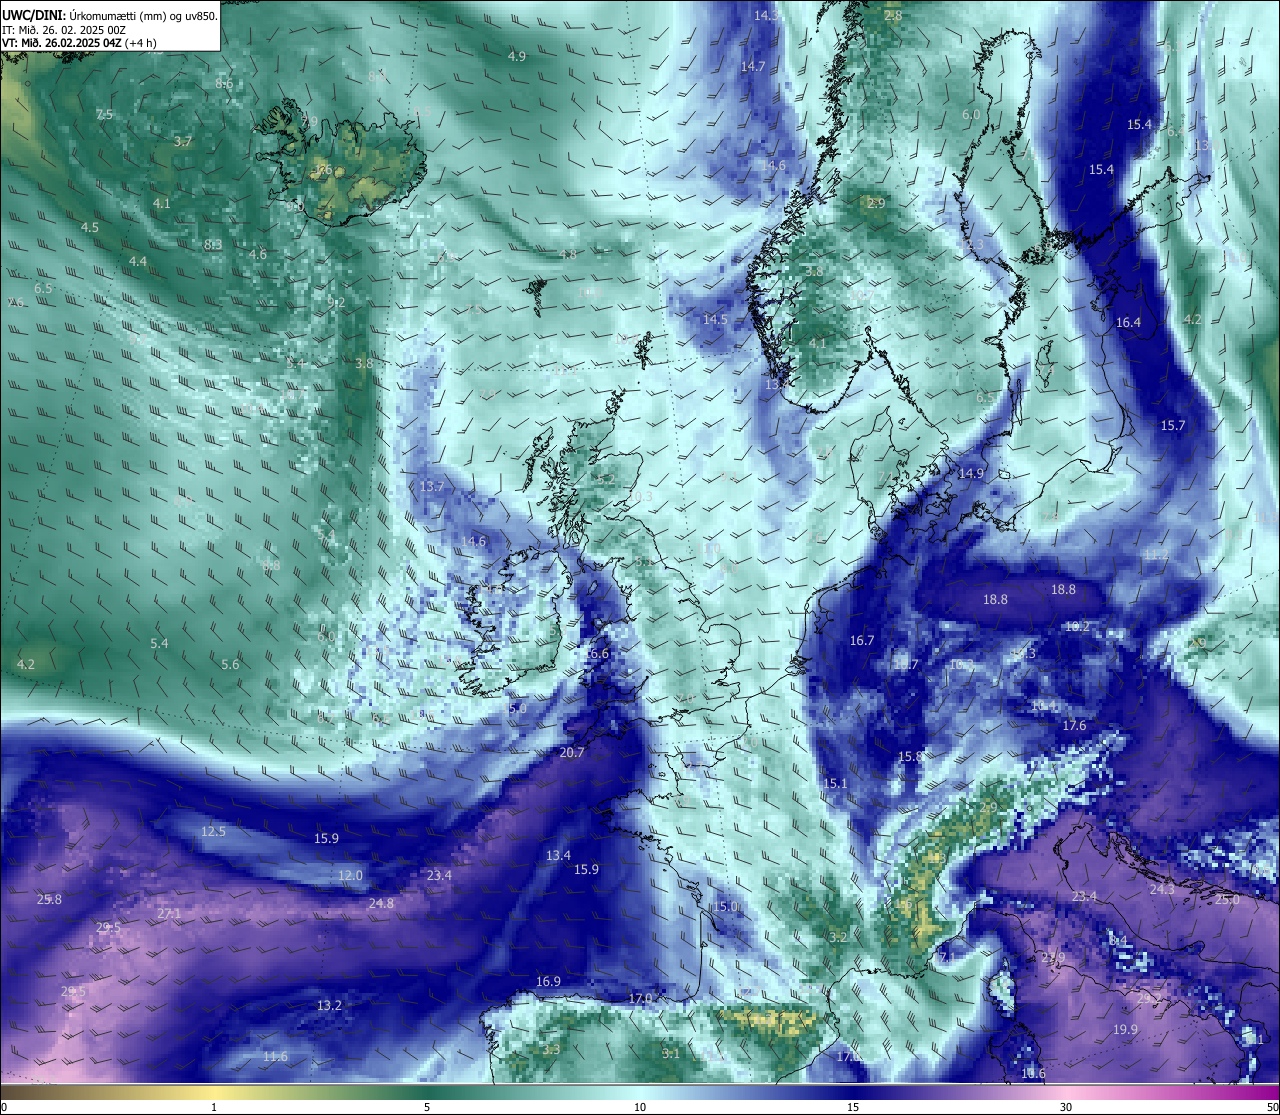The width and height of the screenshot is (1280, 1115).
Task: Click the 24.8 value label
Action: 381,903
